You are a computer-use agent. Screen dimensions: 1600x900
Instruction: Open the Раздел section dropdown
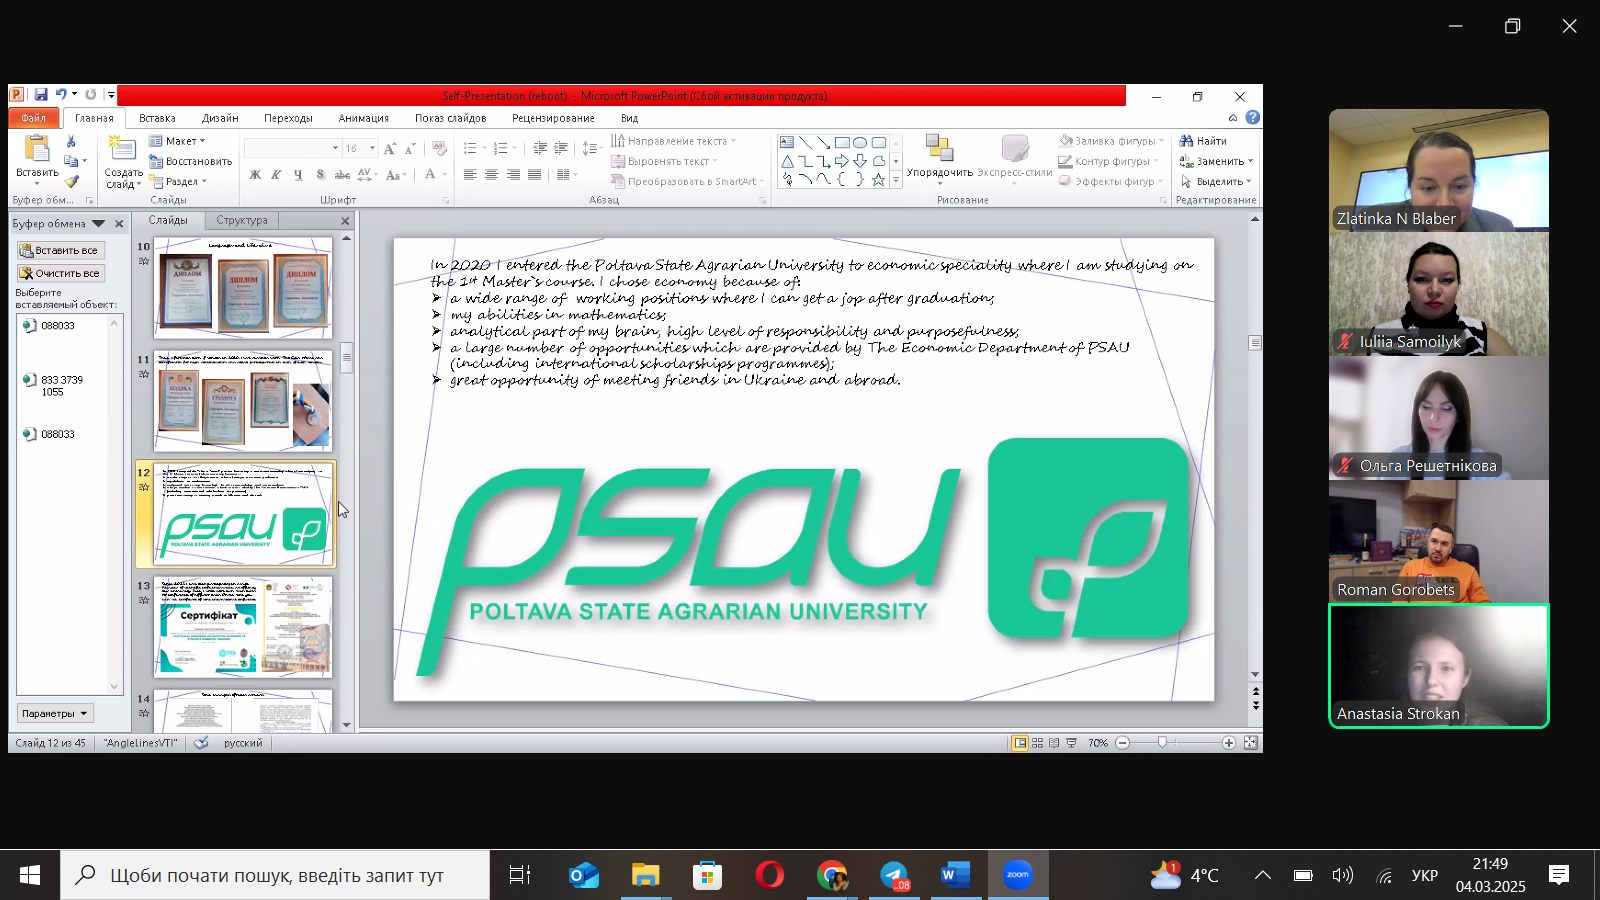(x=177, y=182)
